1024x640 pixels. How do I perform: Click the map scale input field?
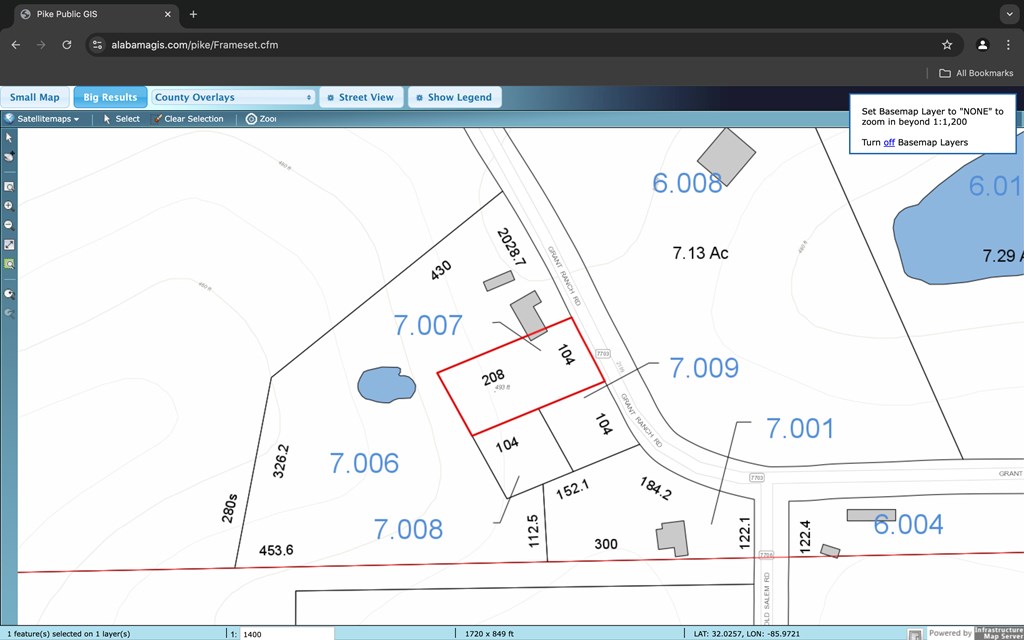pyautogui.click(x=286, y=634)
